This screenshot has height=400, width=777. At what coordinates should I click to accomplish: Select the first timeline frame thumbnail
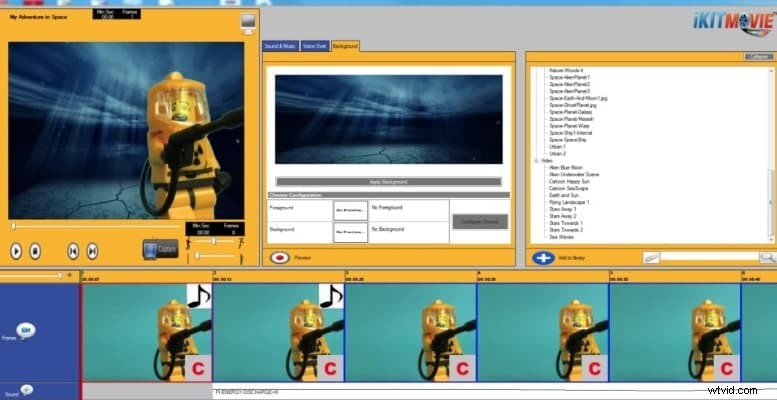(147, 333)
